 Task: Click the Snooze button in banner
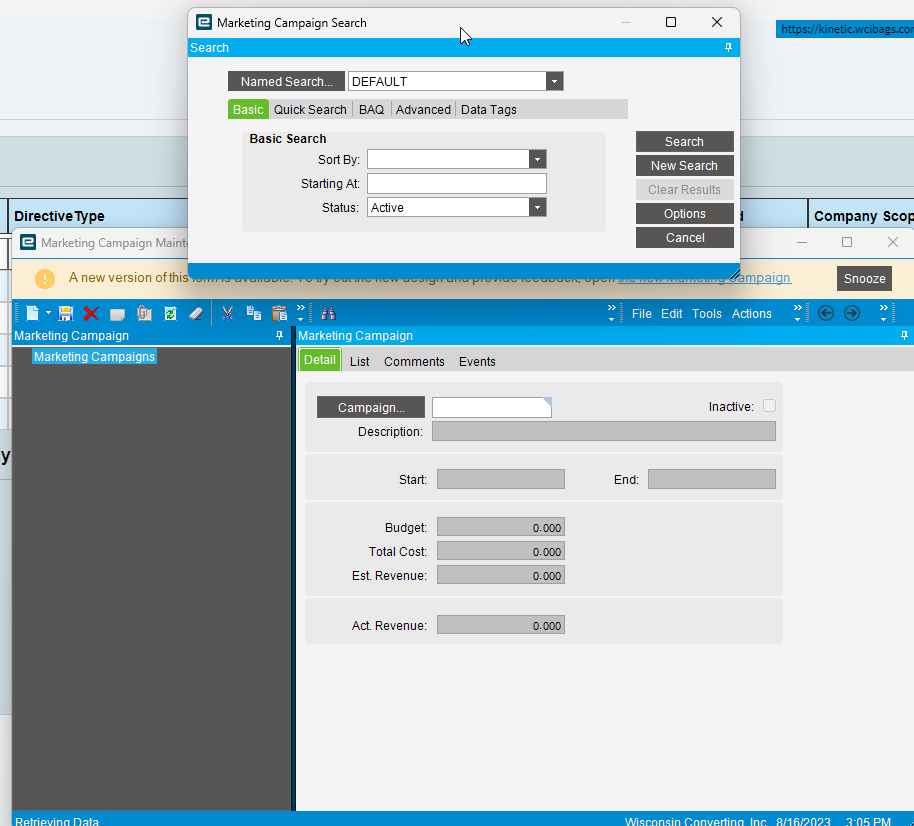pos(864,279)
